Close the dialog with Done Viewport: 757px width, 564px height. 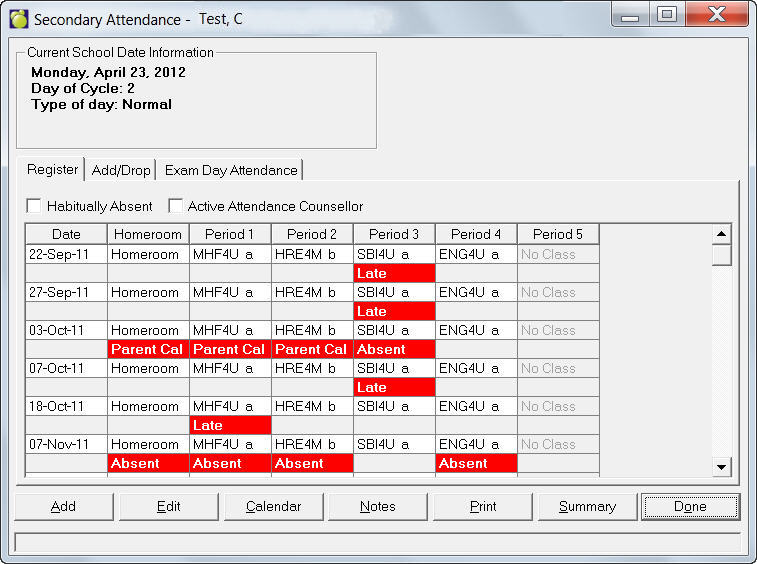(690, 506)
